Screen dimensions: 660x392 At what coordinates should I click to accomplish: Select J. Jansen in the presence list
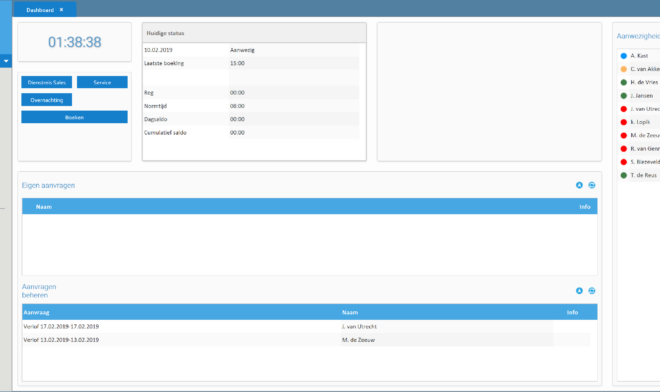point(641,96)
